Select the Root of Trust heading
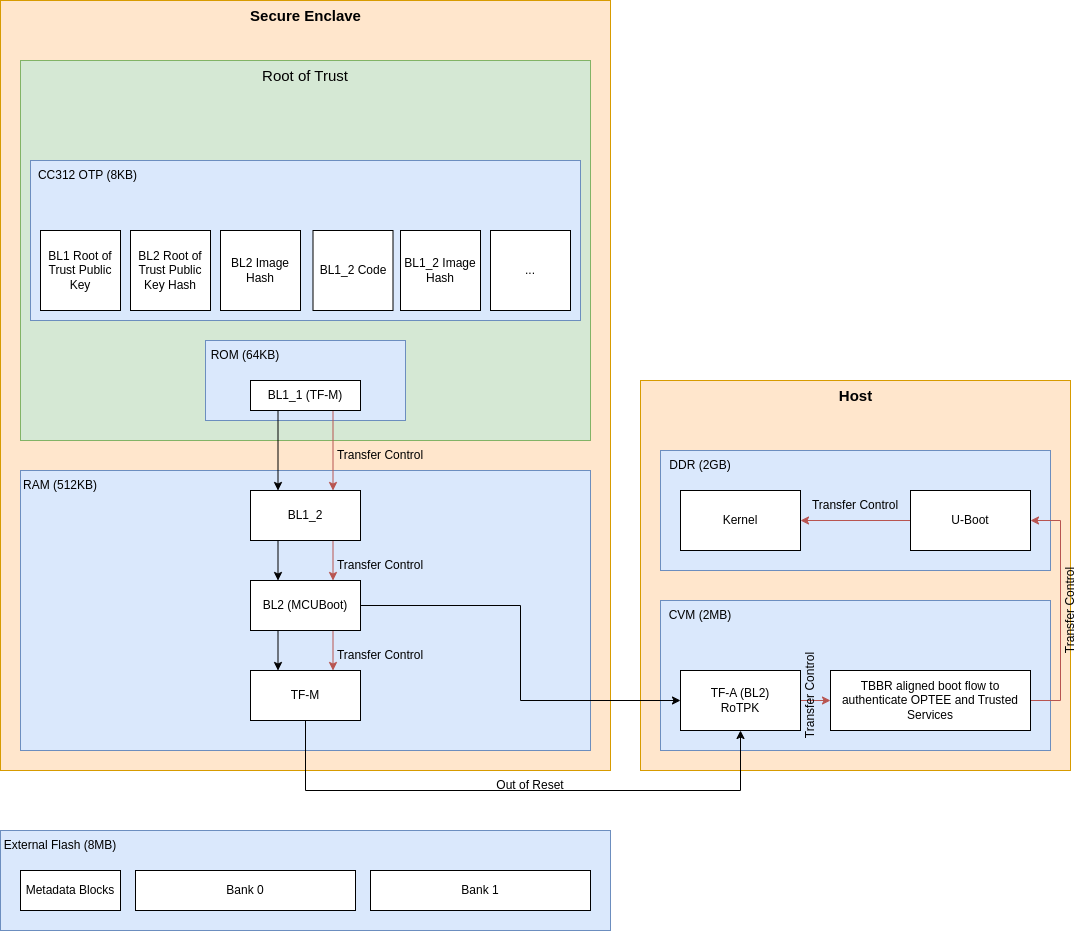The width and height of the screenshot is (1086, 931). tap(305, 76)
